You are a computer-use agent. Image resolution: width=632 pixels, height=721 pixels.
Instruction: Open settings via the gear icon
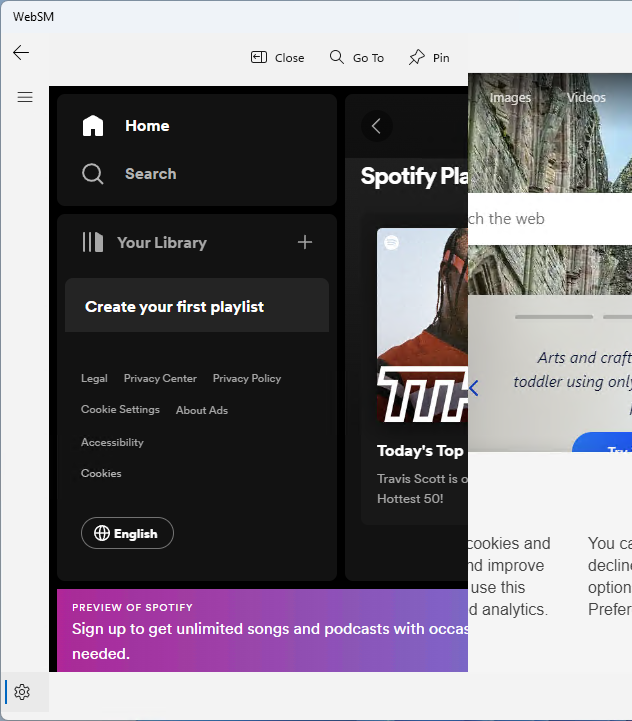click(x=22, y=692)
